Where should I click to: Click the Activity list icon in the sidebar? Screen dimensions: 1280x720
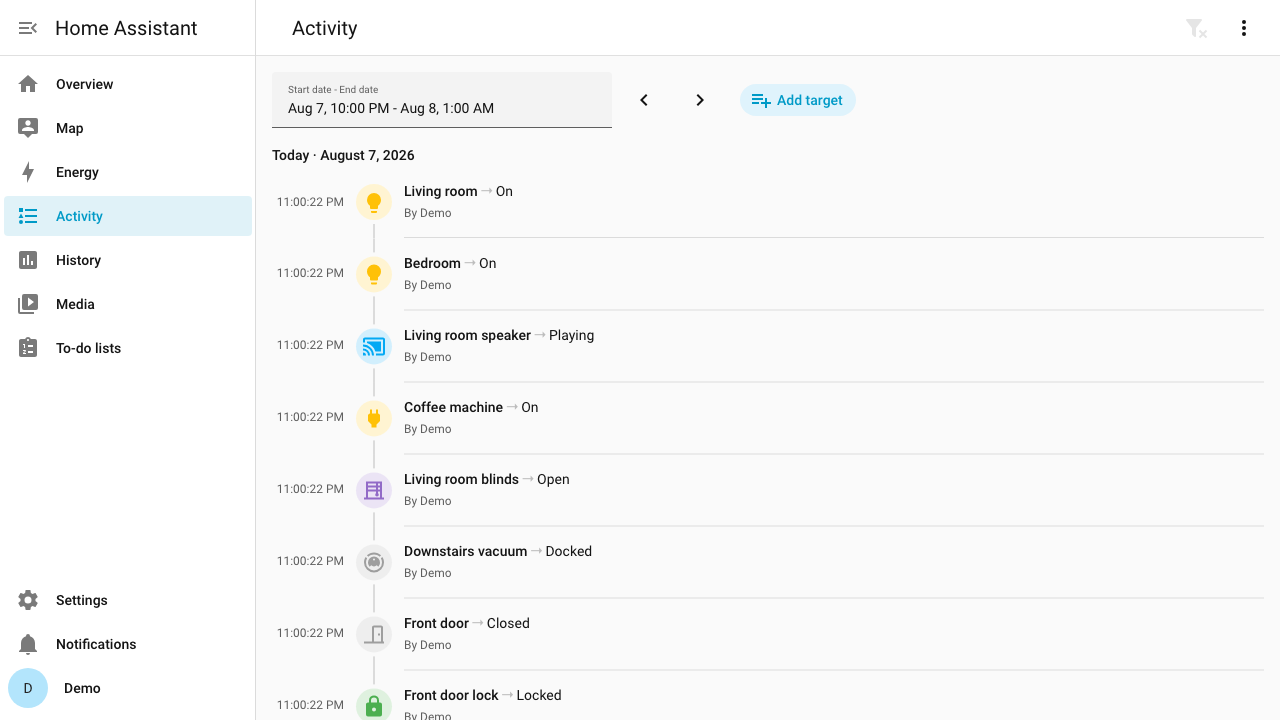28,216
